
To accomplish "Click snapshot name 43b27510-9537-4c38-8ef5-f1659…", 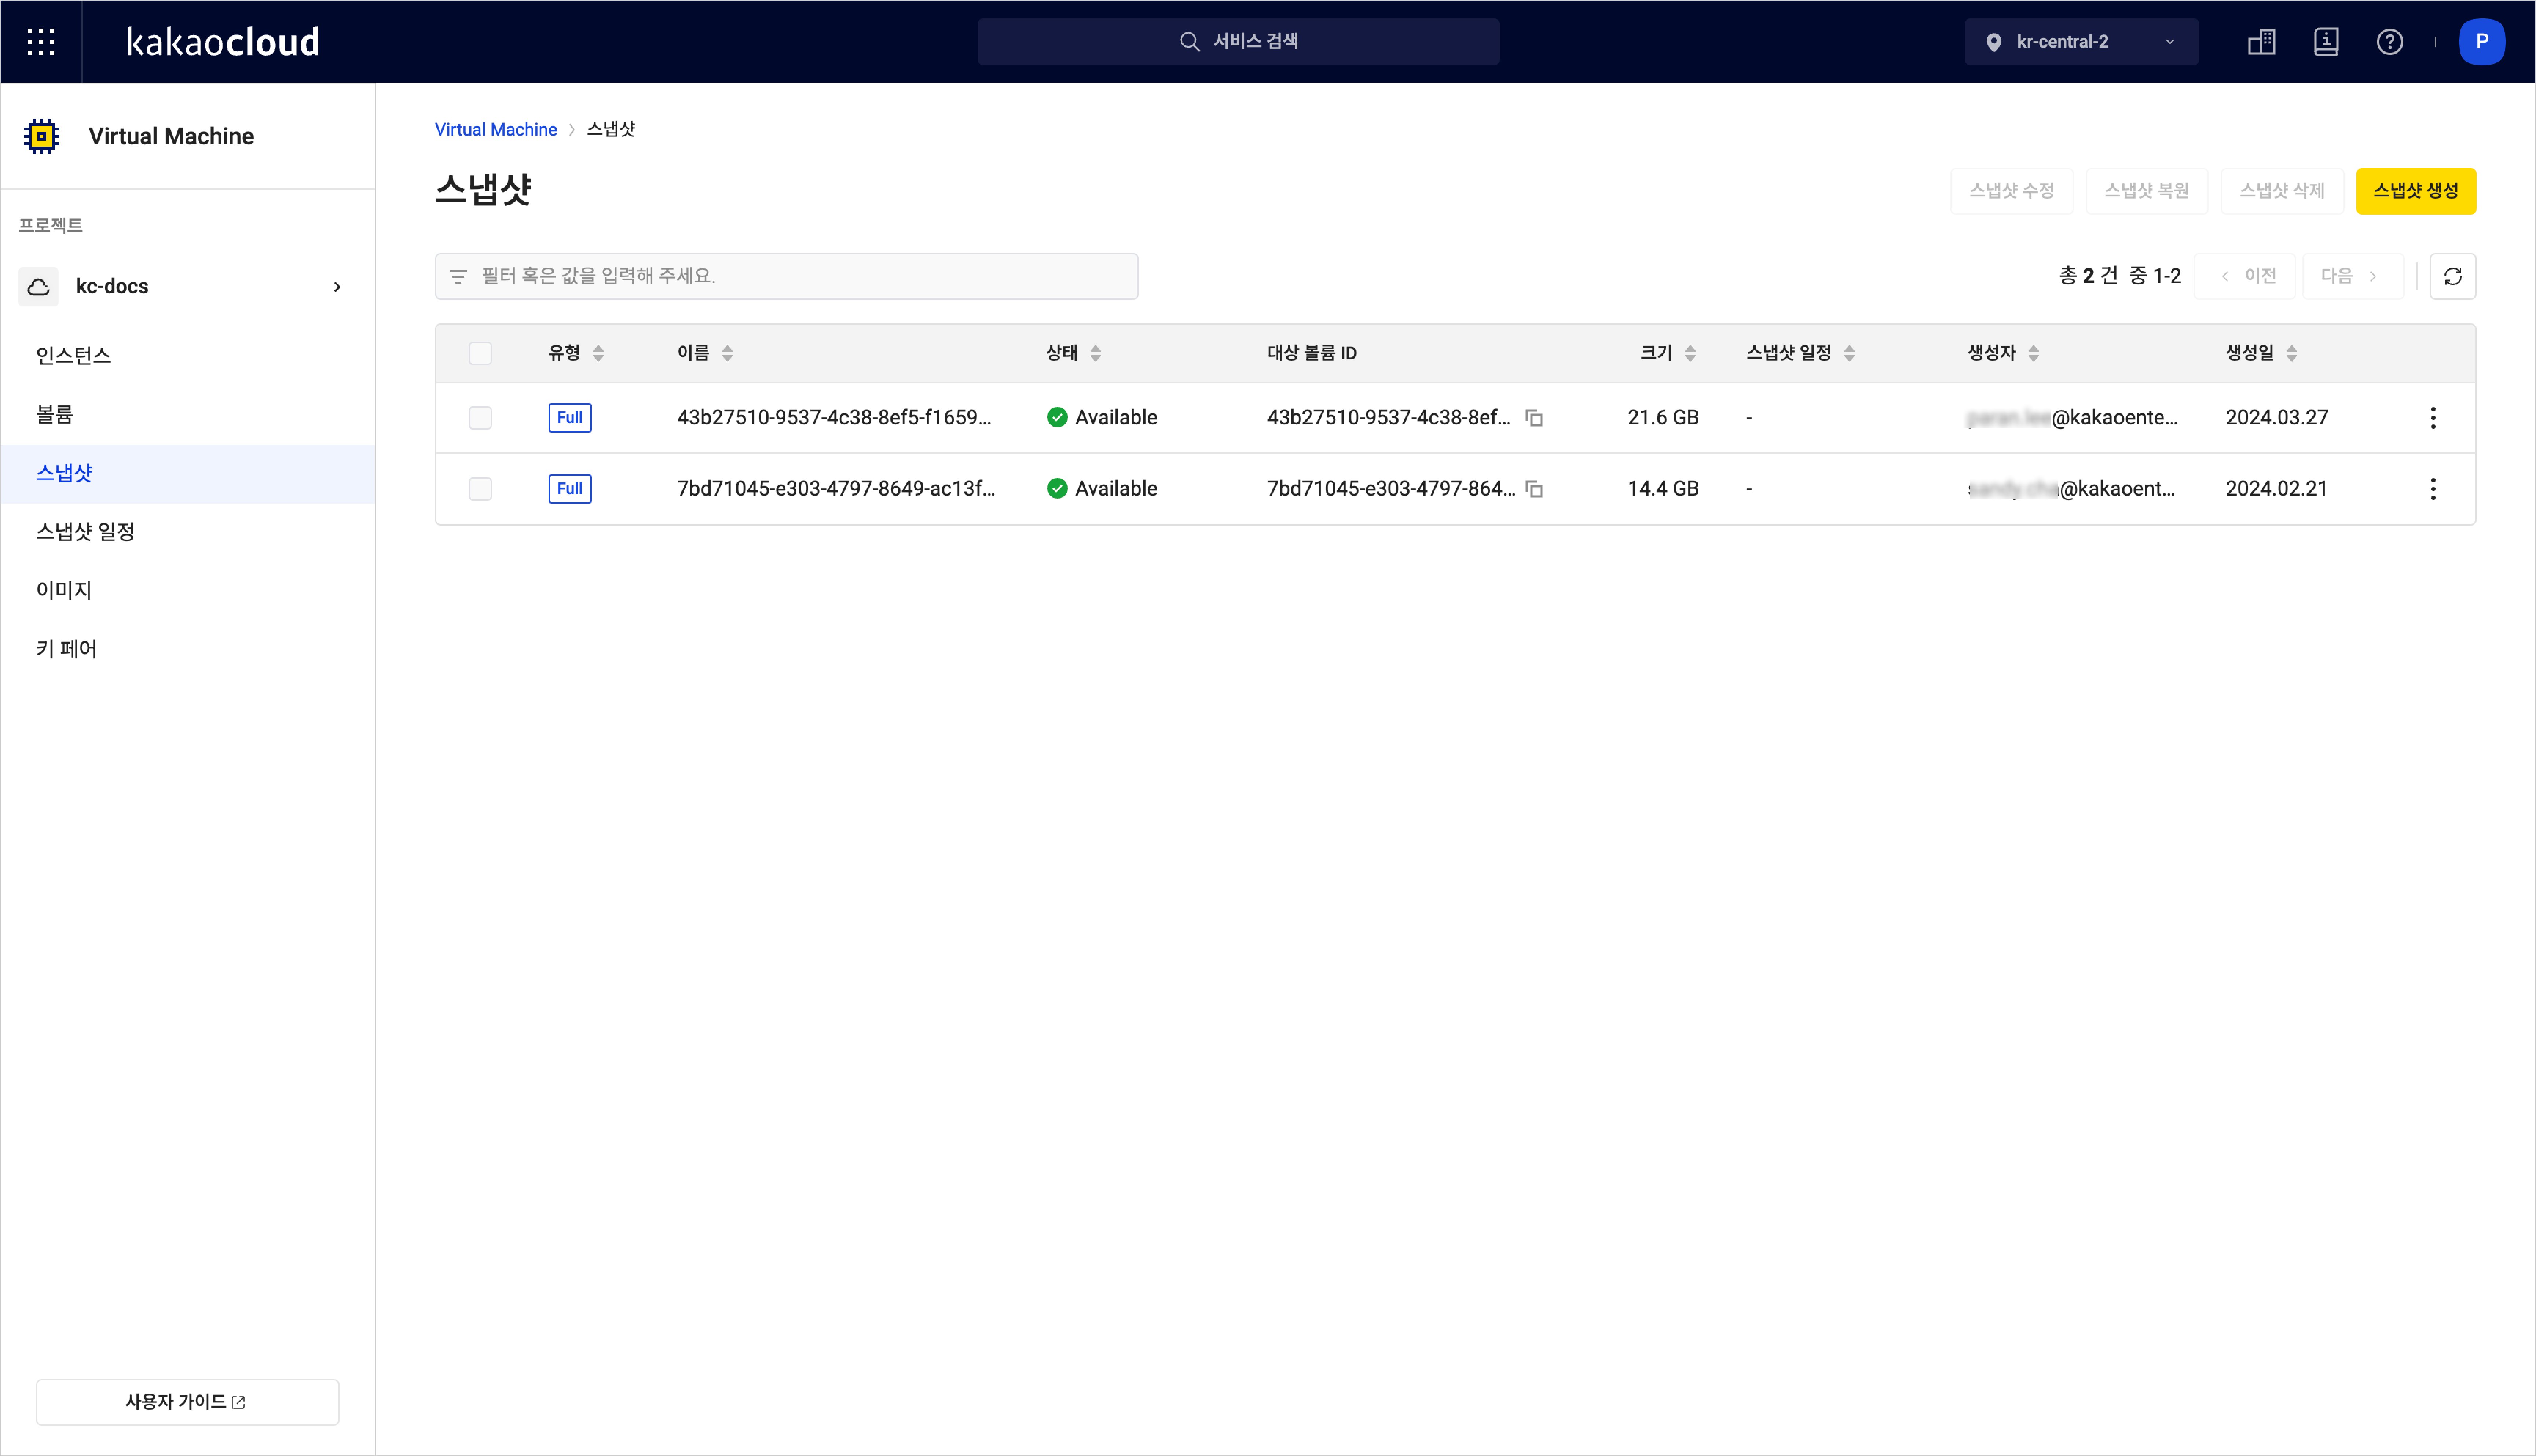I will click(834, 418).
